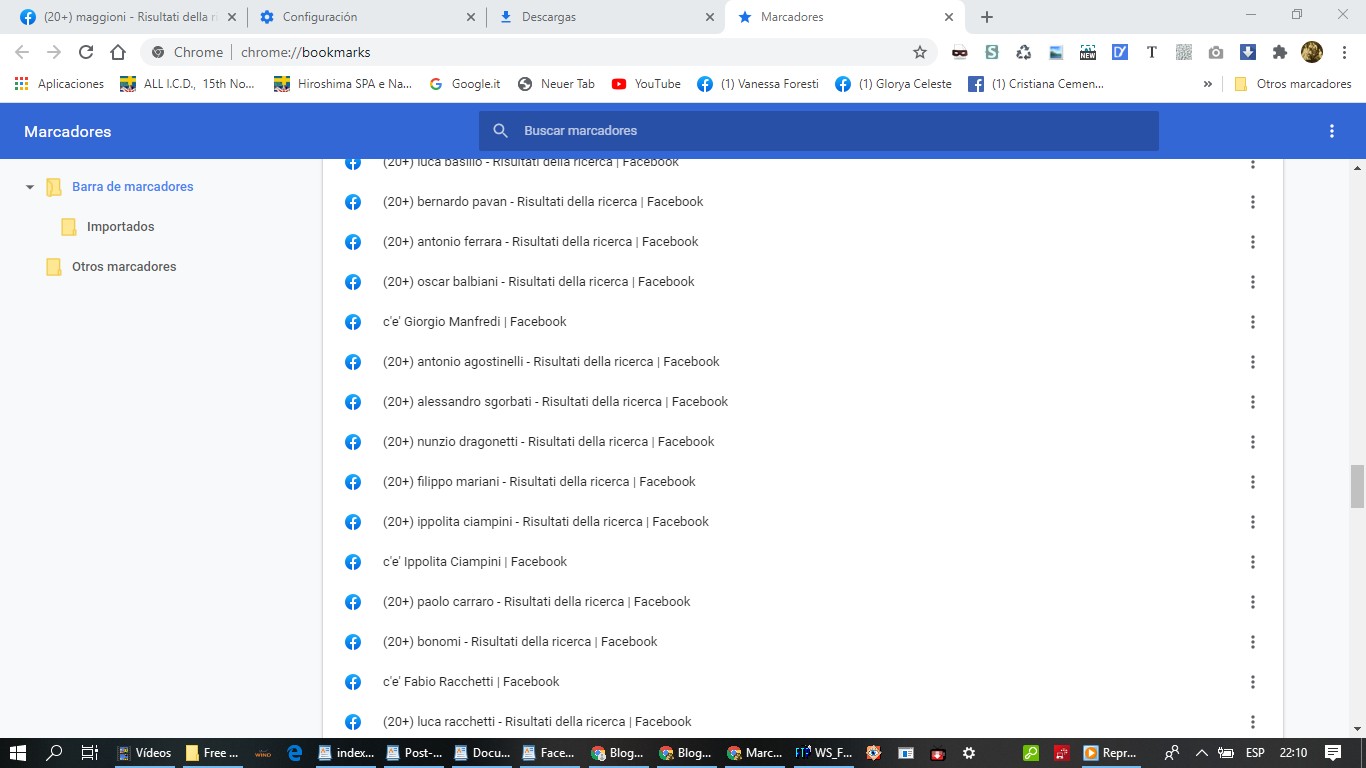Open more options for antonio ferrara bookmark
Screen dimensions: 1366x768
coord(1252,242)
